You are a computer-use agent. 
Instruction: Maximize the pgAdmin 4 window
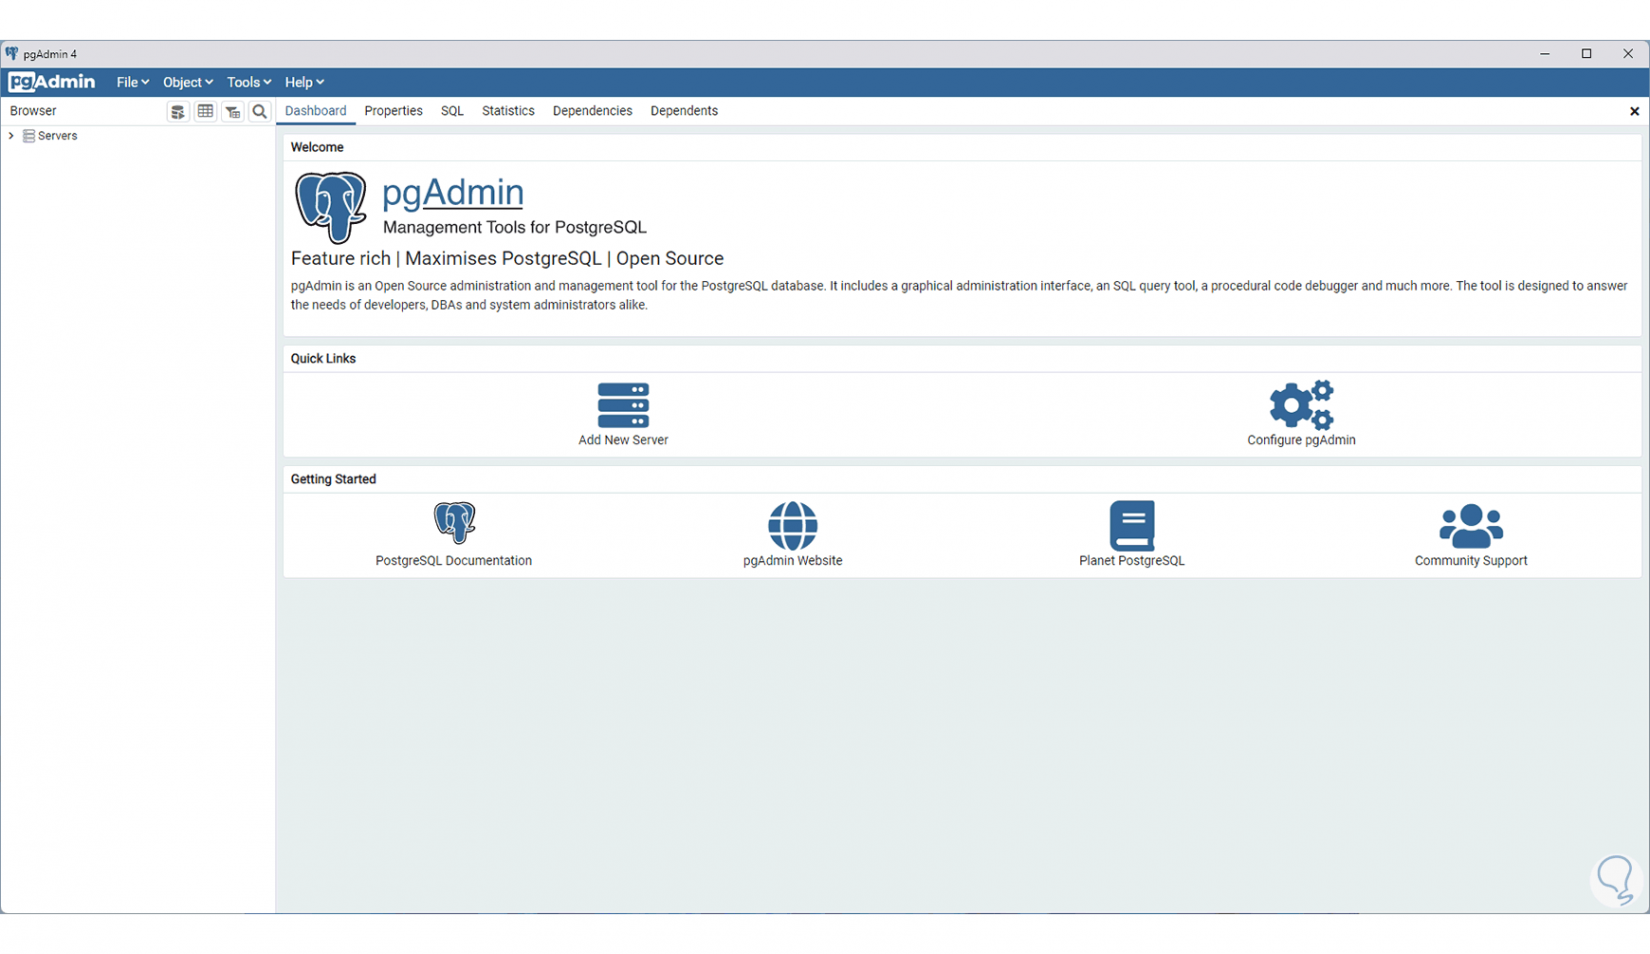tap(1586, 54)
